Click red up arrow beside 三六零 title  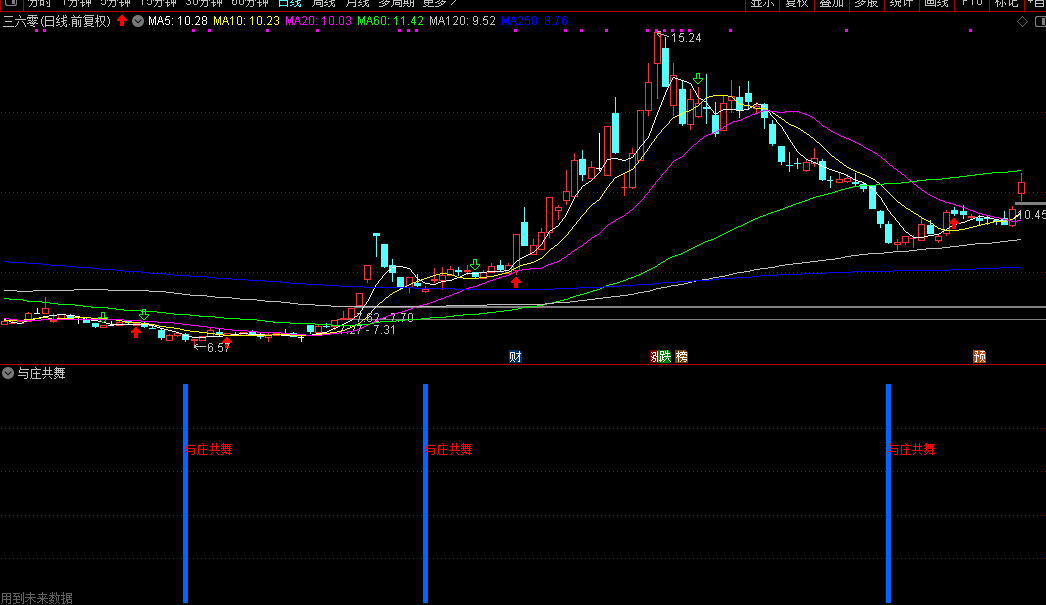(x=121, y=21)
